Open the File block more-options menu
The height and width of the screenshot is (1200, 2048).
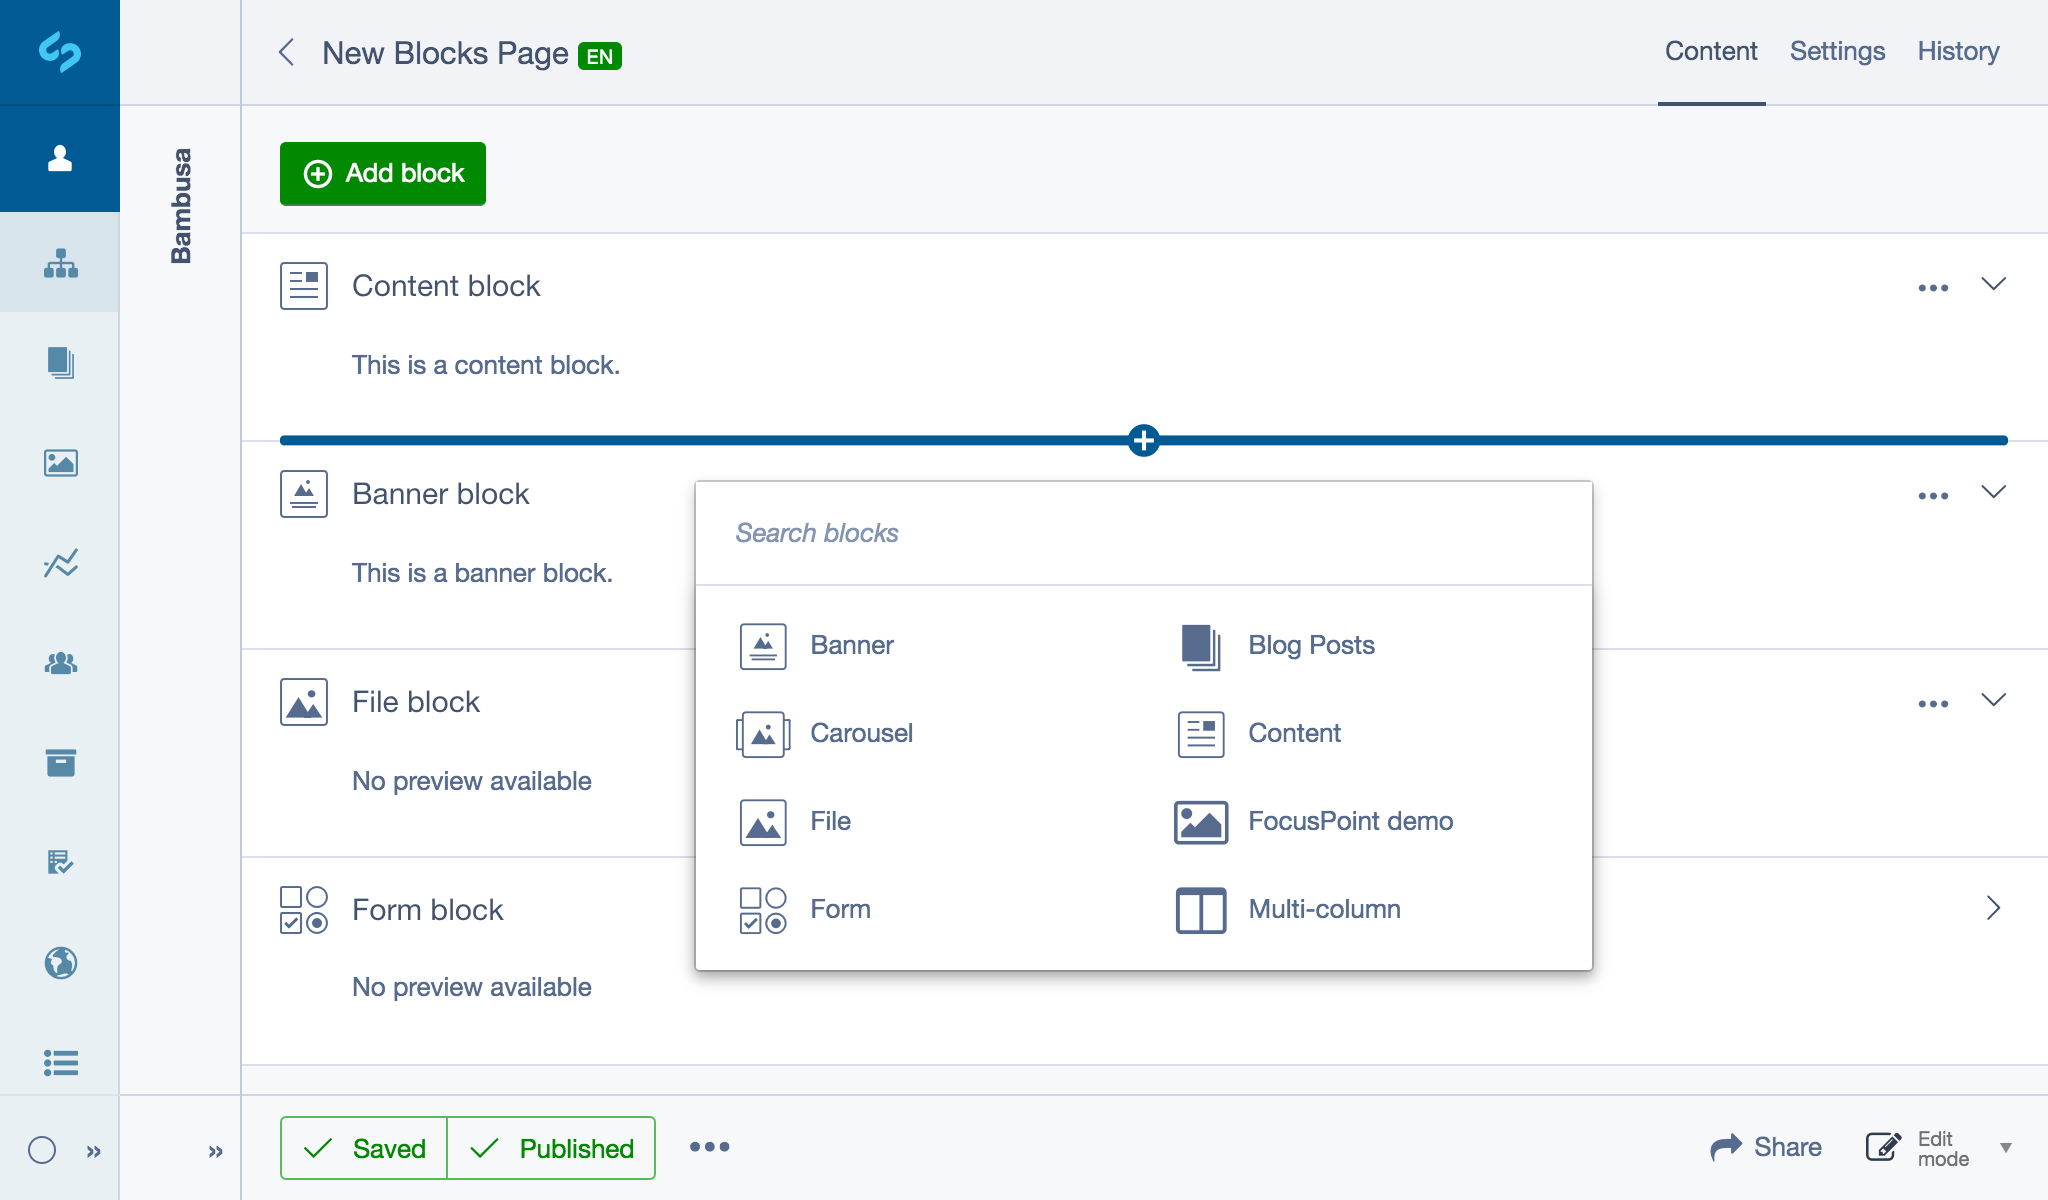[1932, 702]
